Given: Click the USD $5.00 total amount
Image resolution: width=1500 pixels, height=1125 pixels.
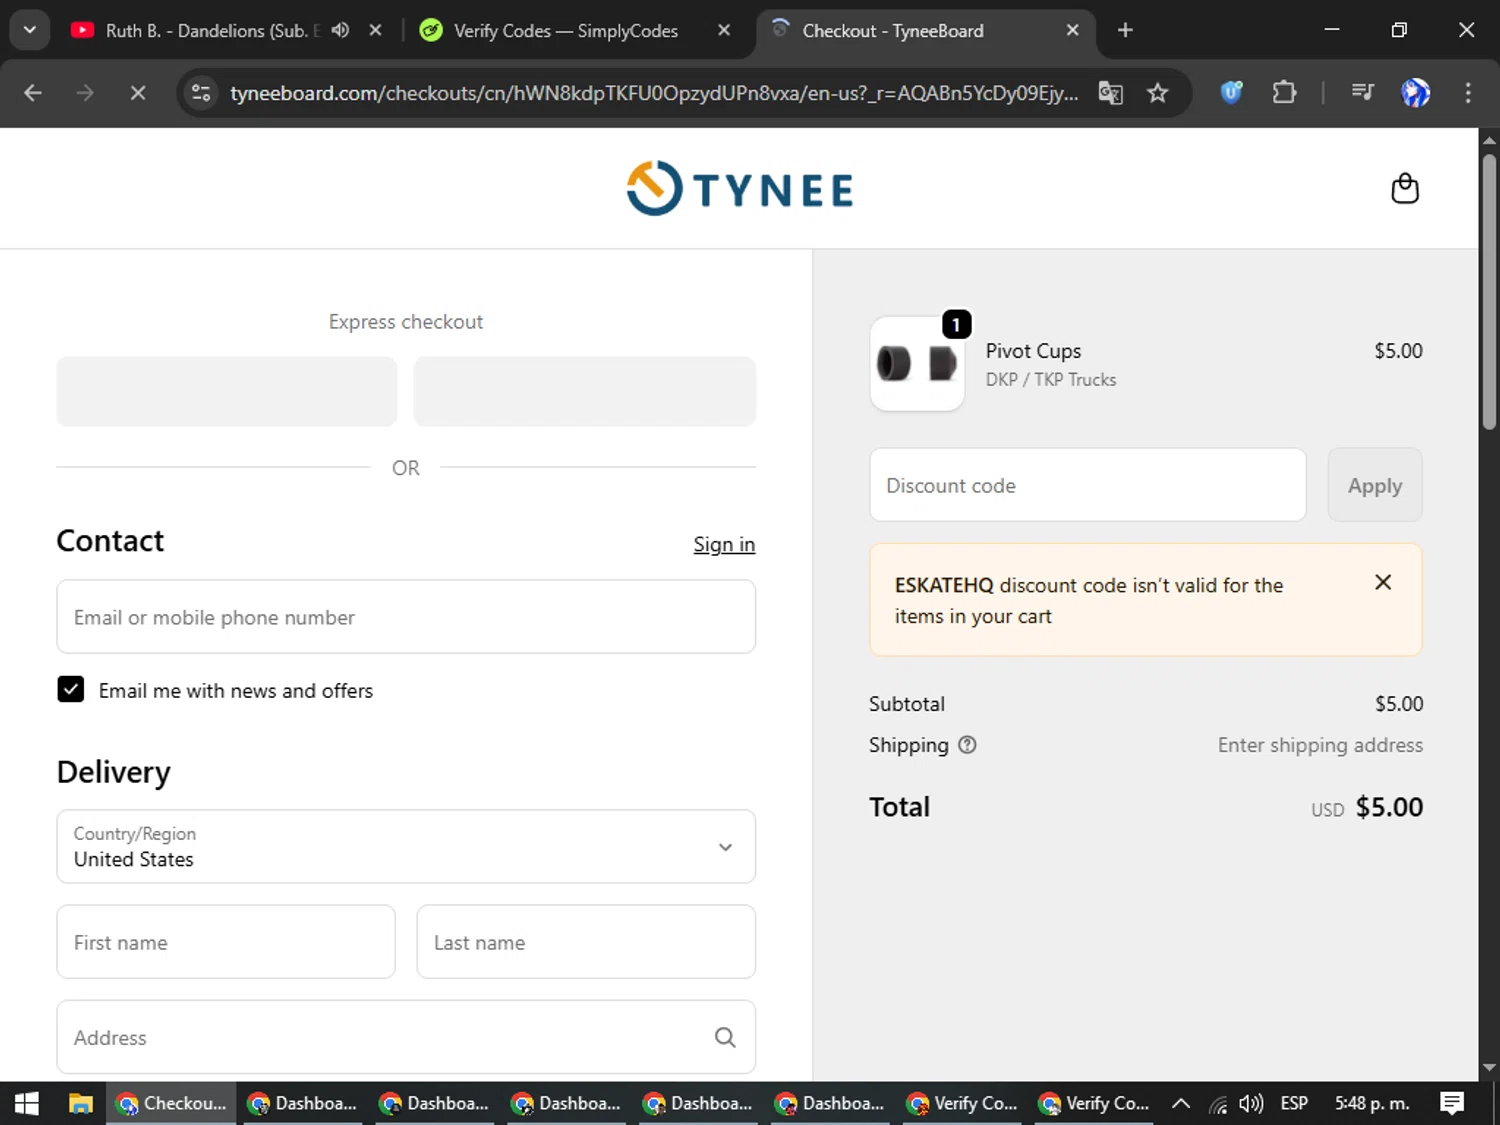Looking at the screenshot, I should (x=1367, y=807).
